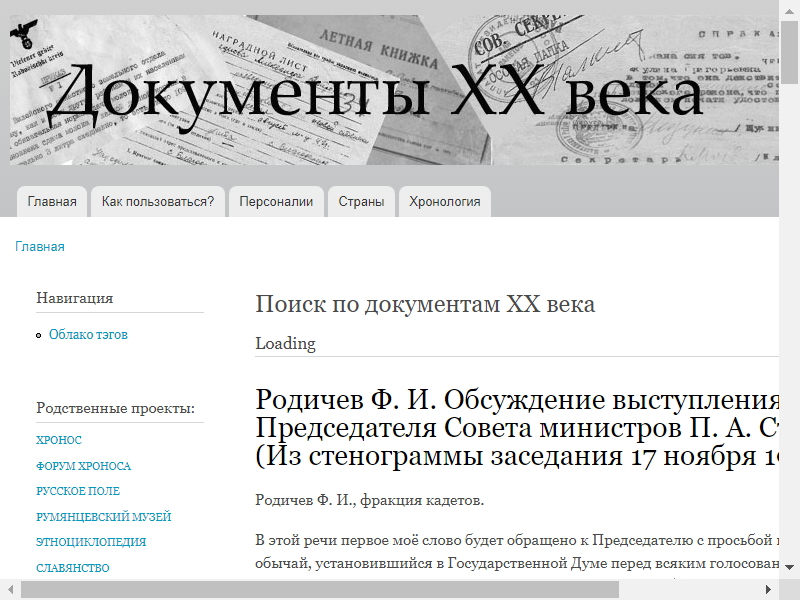This screenshot has height=600, width=800.
Task: Switch to the Как пользоваться? tab
Action: [x=158, y=201]
